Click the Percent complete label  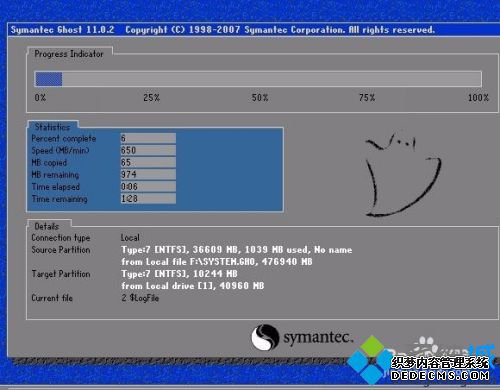[x=64, y=138]
